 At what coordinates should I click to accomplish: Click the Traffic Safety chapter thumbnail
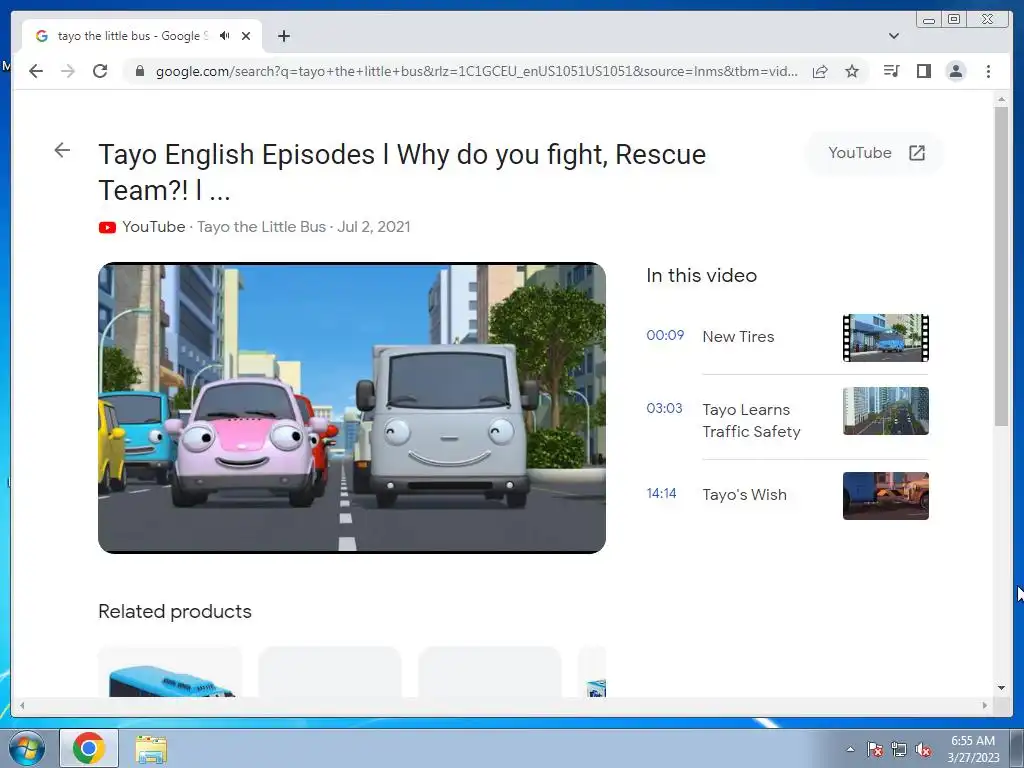pos(886,411)
